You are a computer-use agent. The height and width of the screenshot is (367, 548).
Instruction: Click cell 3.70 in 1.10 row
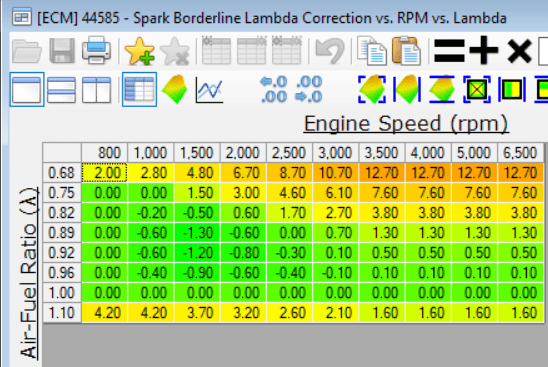197,312
